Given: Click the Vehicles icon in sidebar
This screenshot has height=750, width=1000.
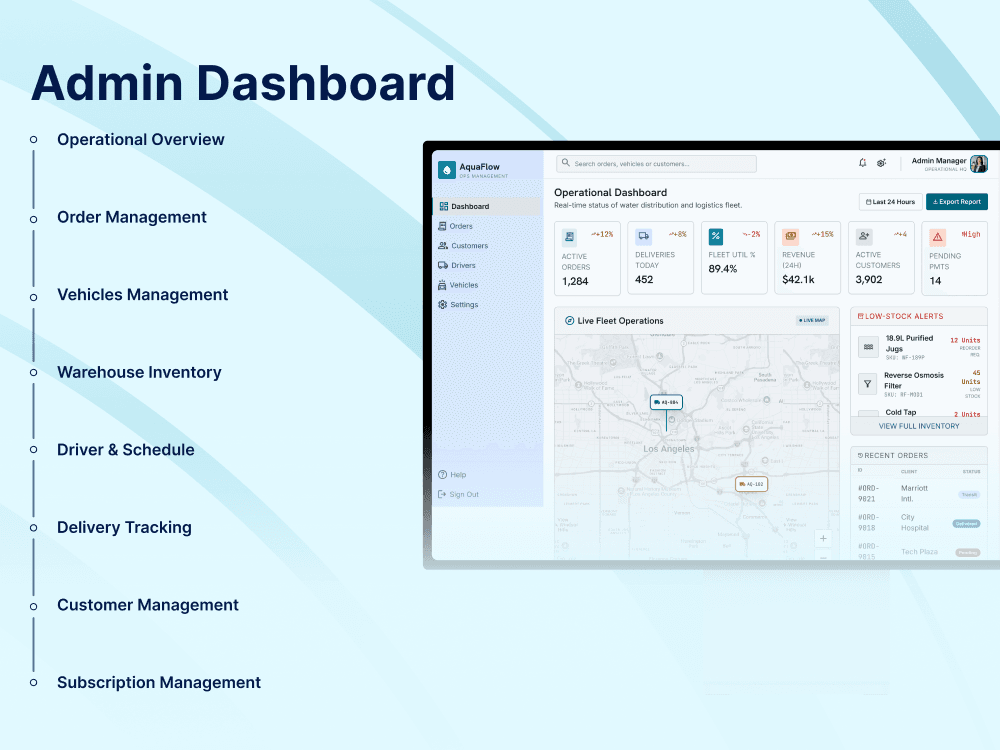Looking at the screenshot, I should coord(442,285).
